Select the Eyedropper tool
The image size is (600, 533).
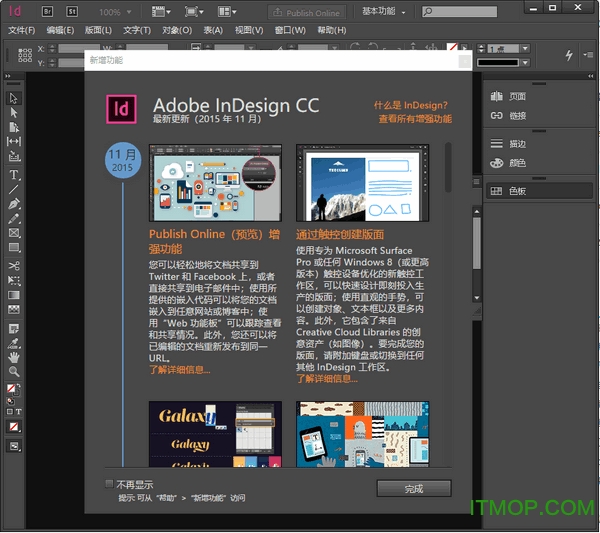click(13, 343)
